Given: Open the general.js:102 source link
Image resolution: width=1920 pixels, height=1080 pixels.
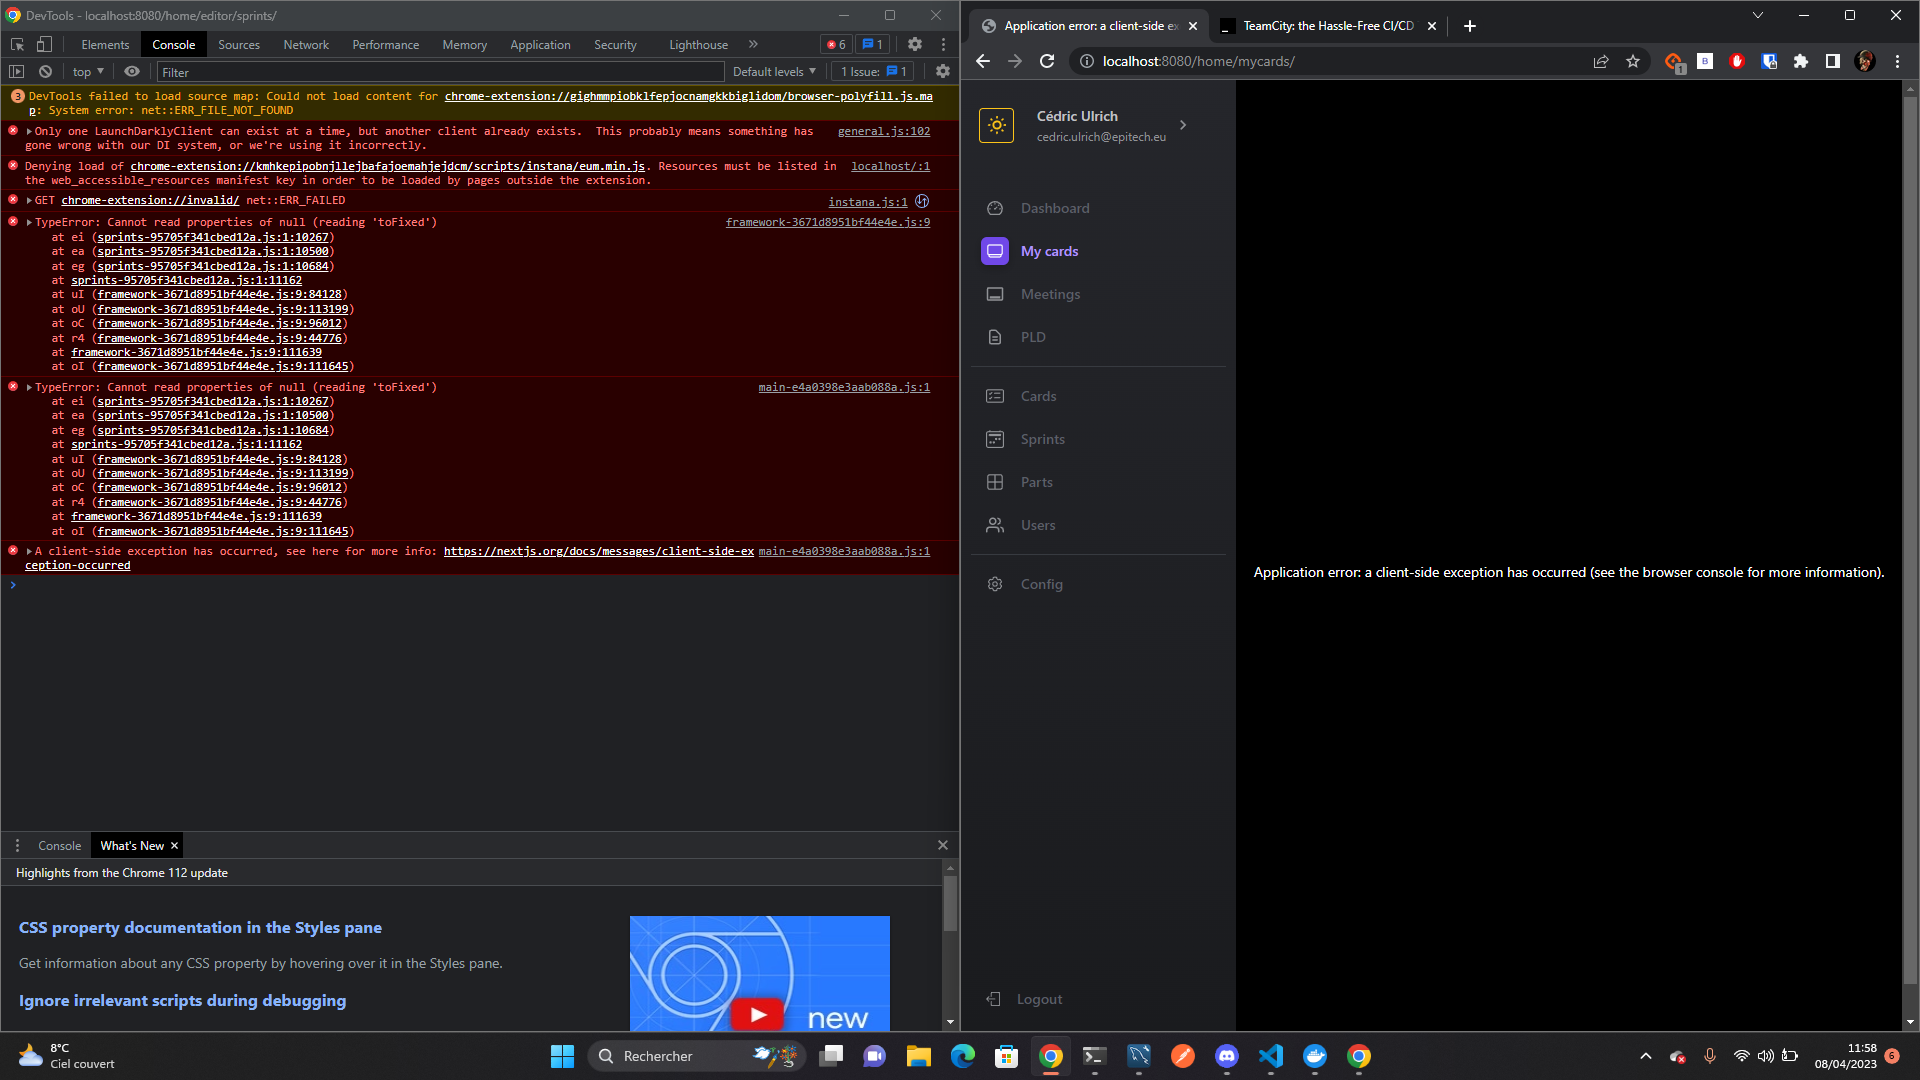Looking at the screenshot, I should [883, 131].
